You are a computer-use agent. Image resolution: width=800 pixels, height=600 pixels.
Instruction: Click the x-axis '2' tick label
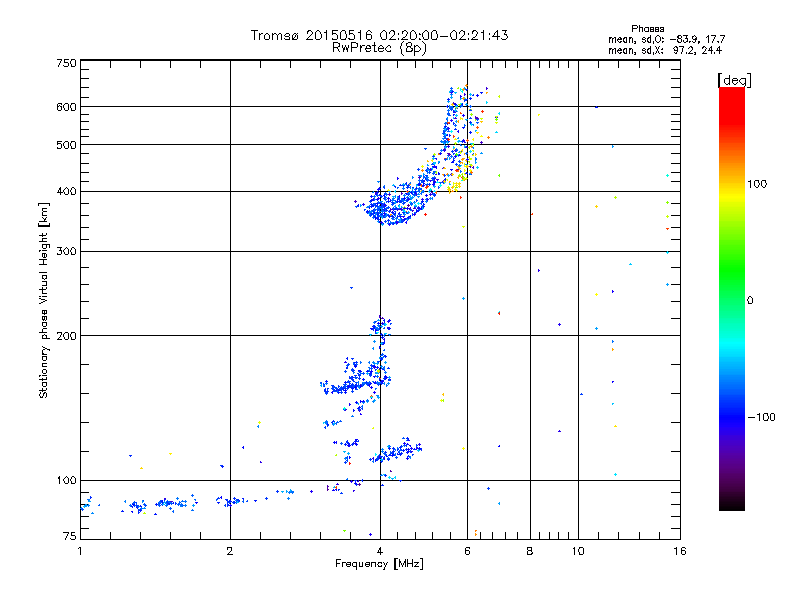pos(230,551)
